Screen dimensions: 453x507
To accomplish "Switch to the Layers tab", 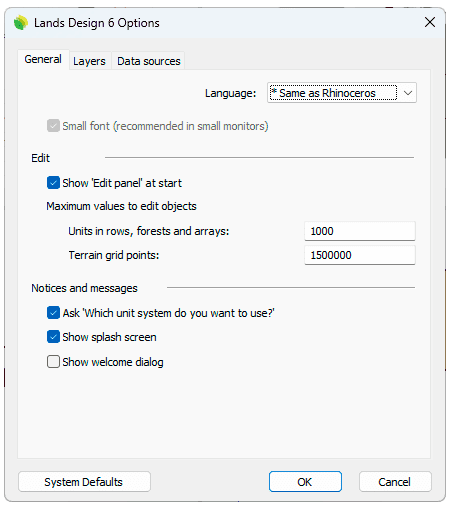I will point(89,61).
